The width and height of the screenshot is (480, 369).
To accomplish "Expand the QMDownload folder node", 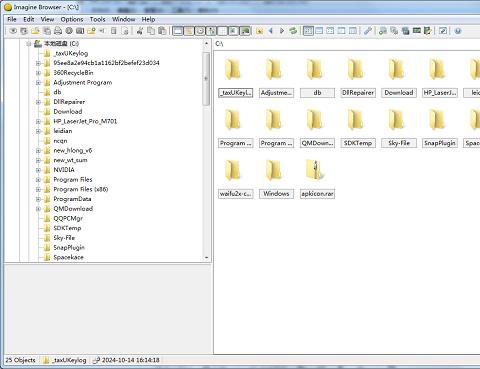I will tap(38, 209).
